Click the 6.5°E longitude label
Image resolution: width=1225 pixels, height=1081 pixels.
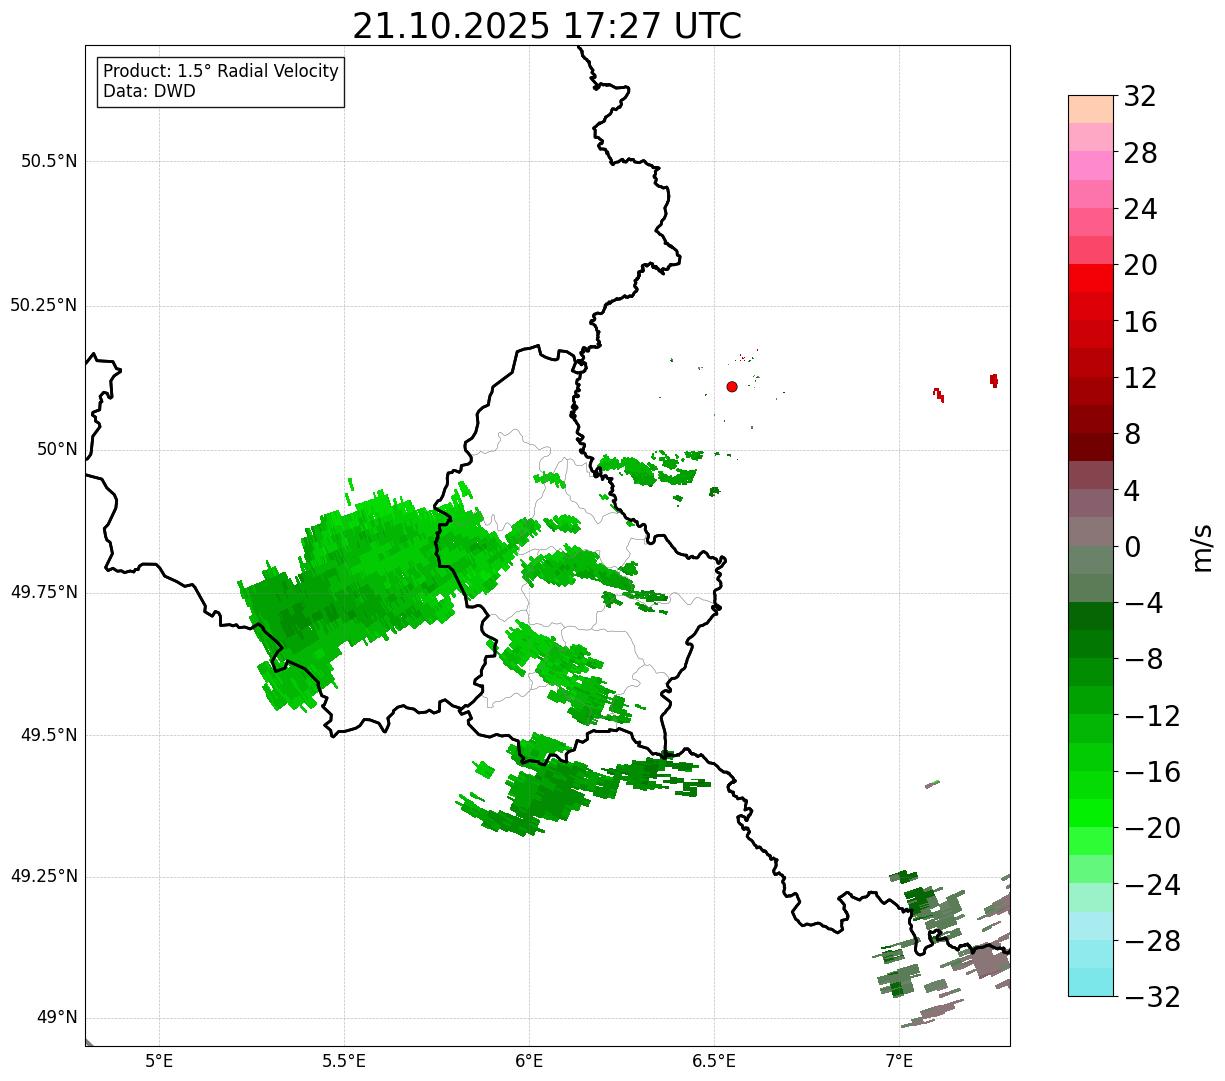[x=714, y=1061]
